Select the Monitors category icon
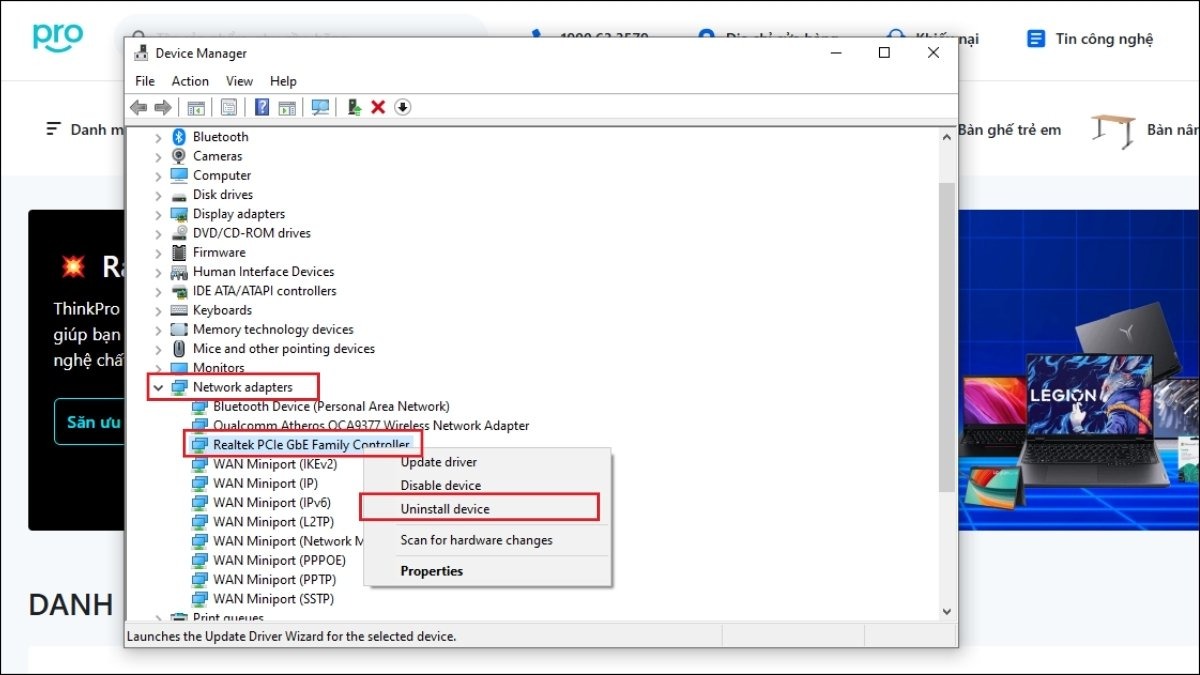Screen dimensions: 1200x675 (179, 368)
